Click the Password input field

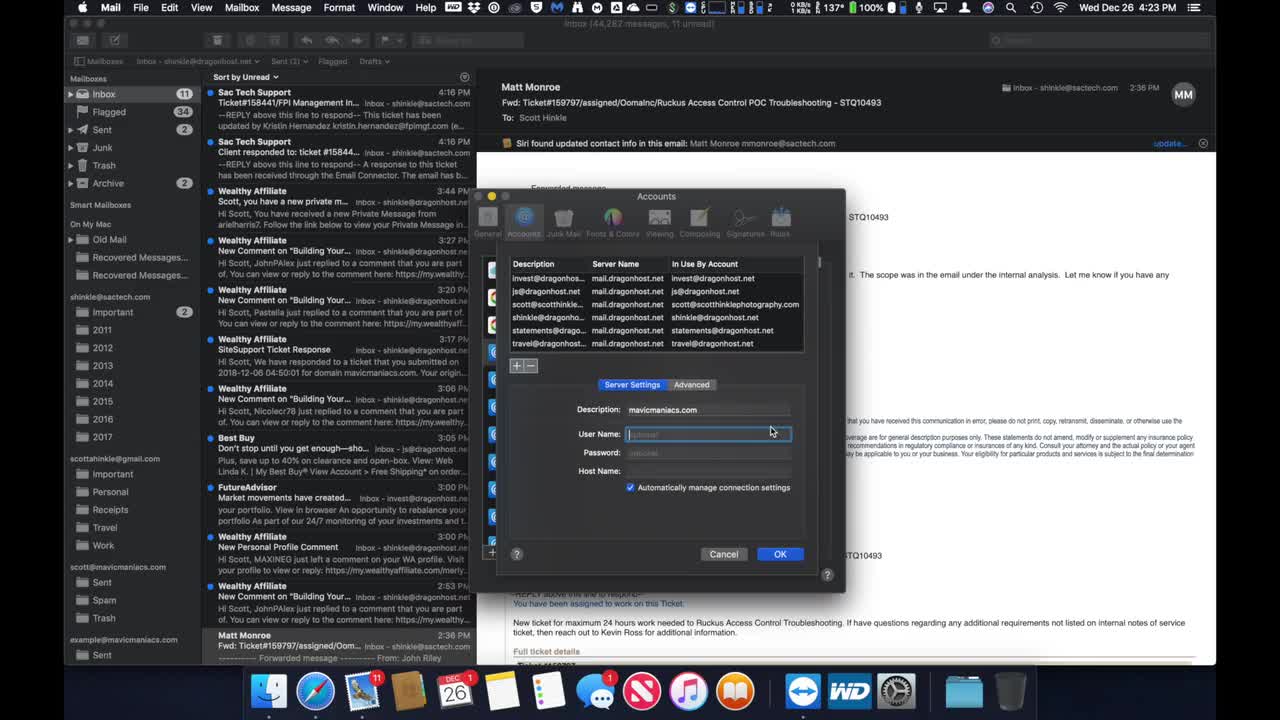(x=708, y=453)
